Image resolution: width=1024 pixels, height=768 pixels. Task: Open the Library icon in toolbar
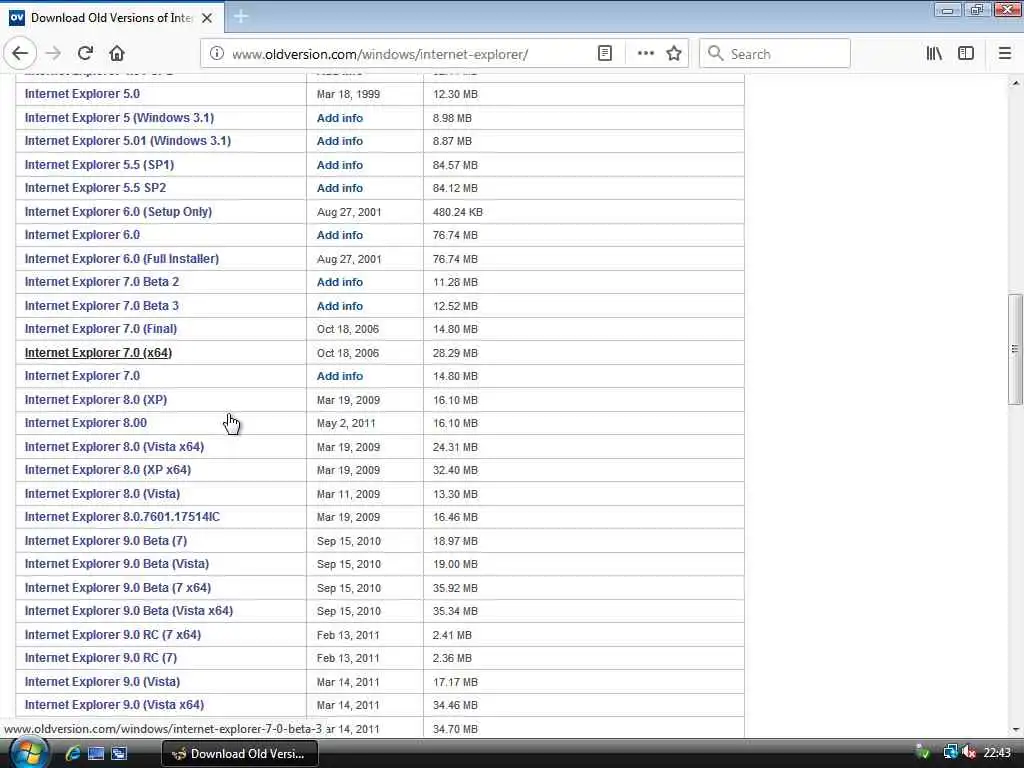[x=934, y=54]
